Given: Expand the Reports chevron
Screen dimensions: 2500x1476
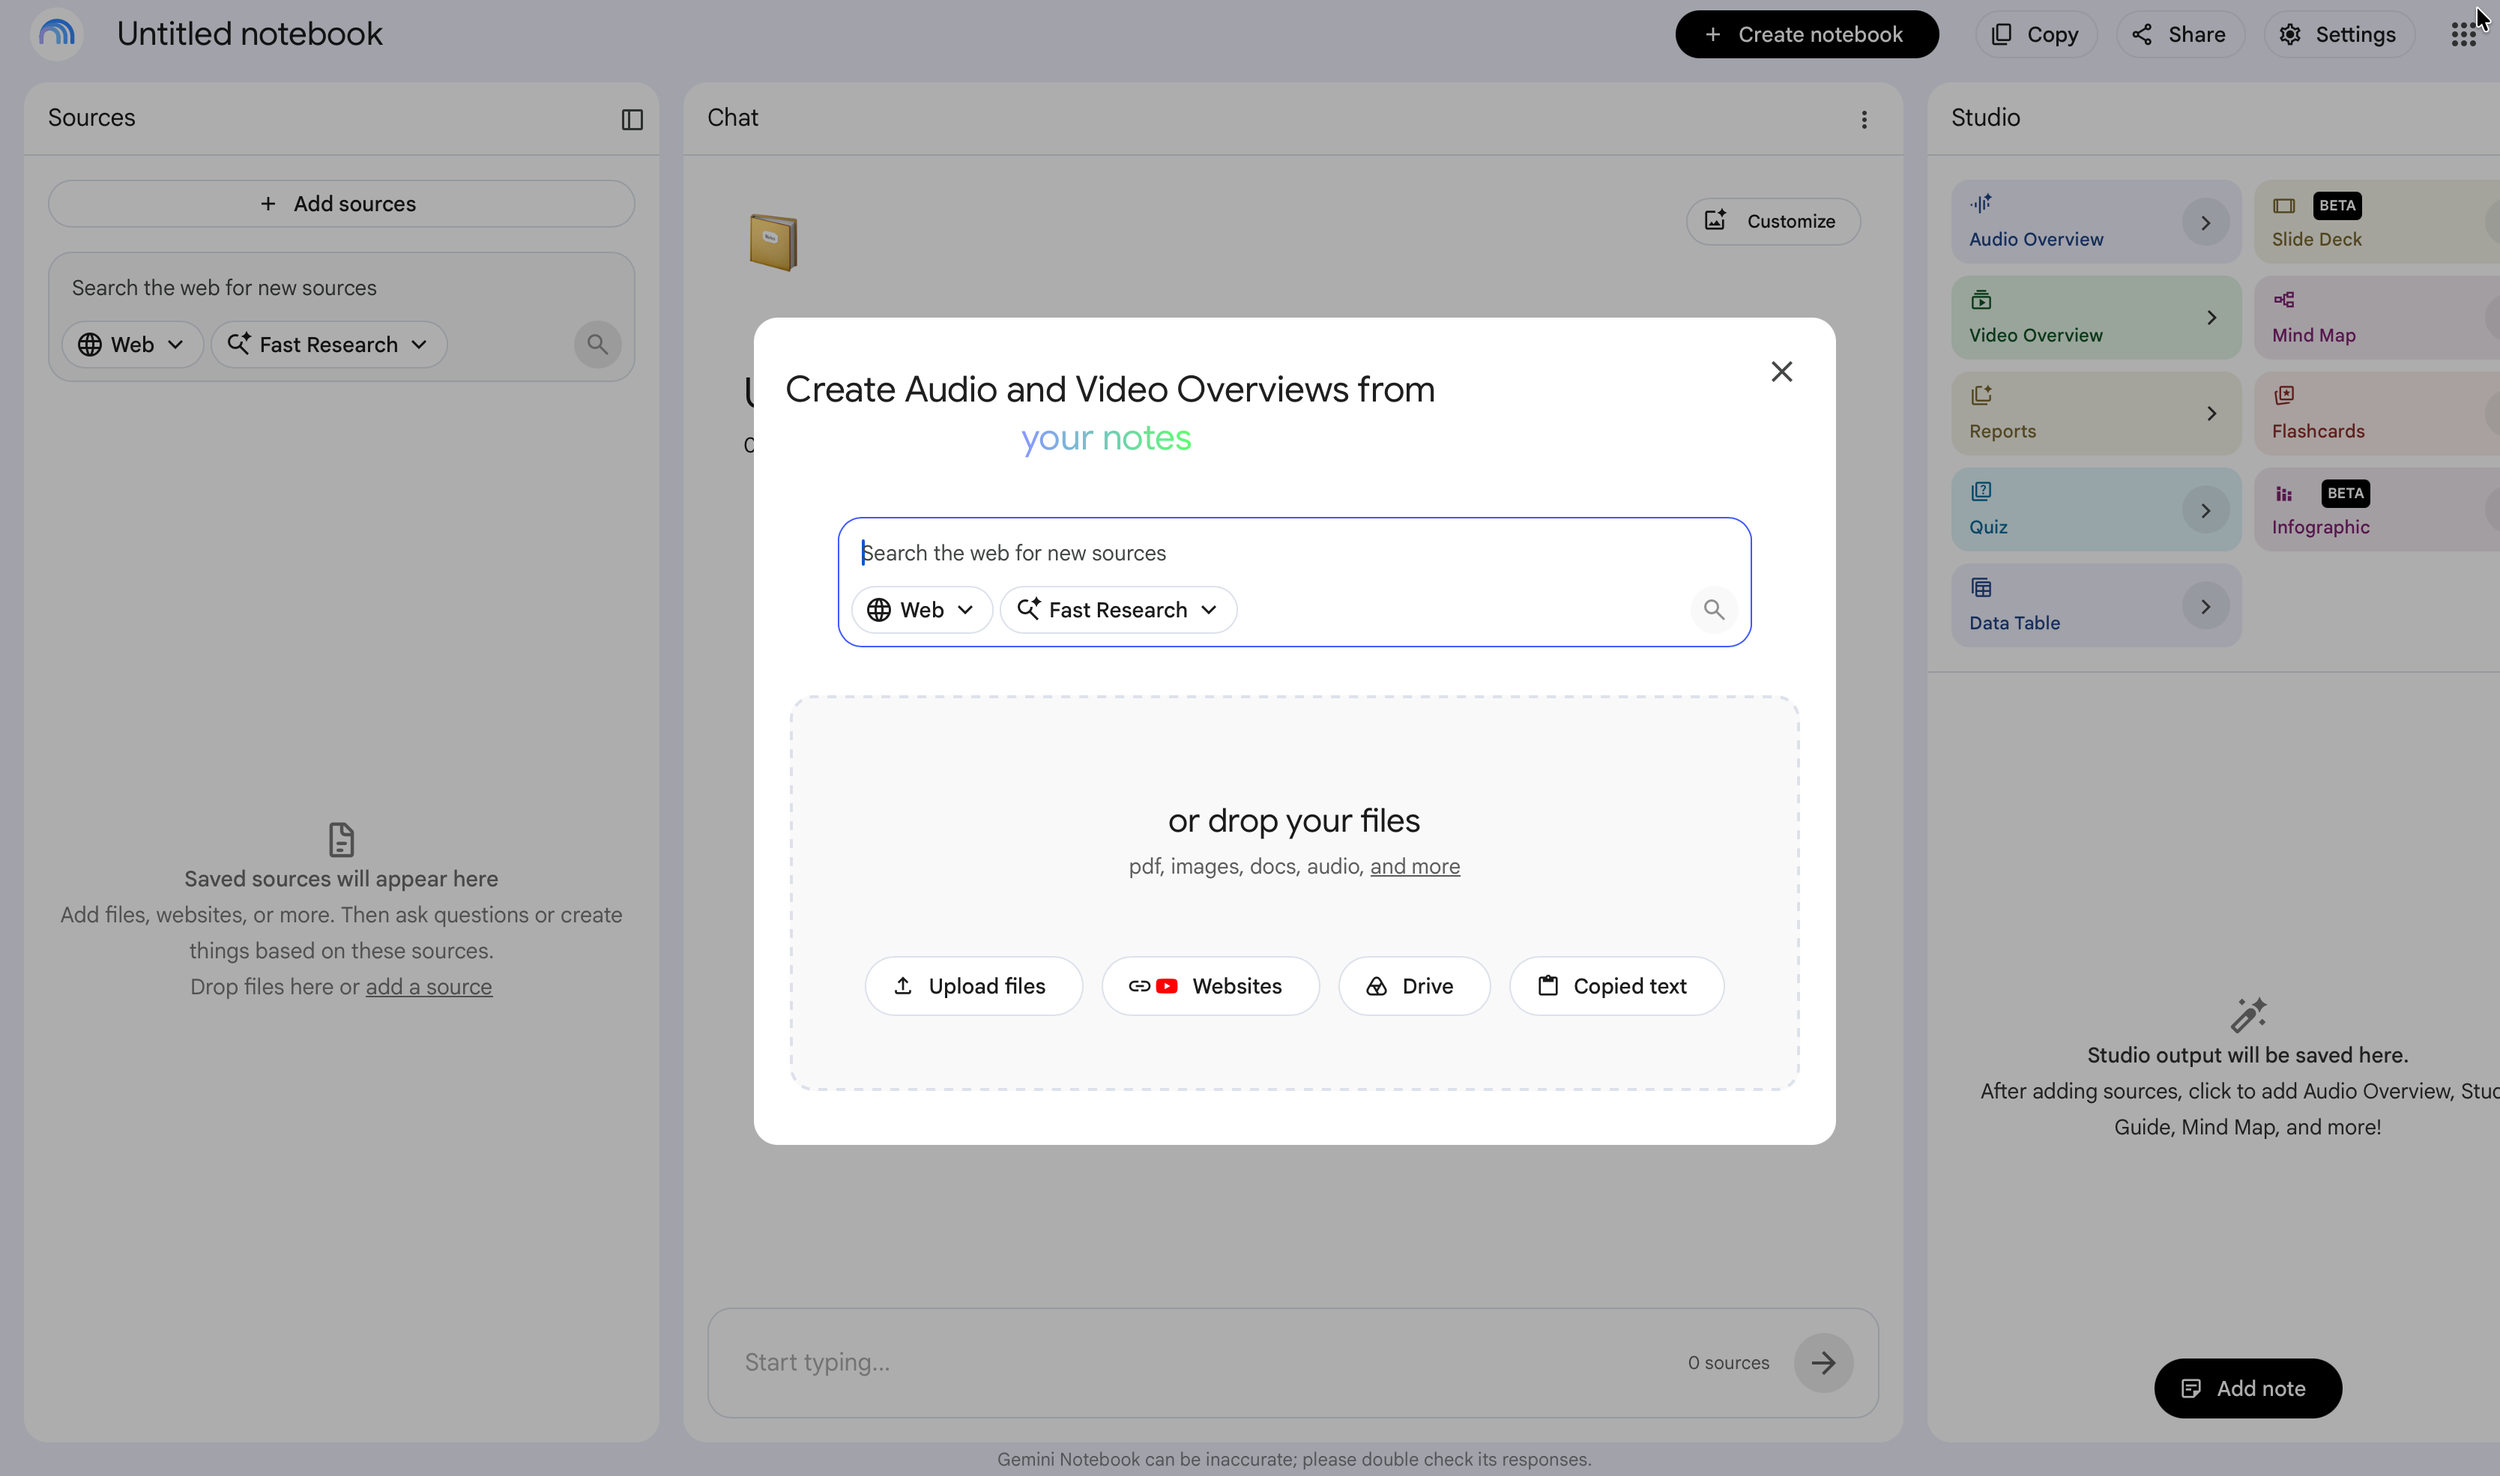Looking at the screenshot, I should tap(2212, 414).
